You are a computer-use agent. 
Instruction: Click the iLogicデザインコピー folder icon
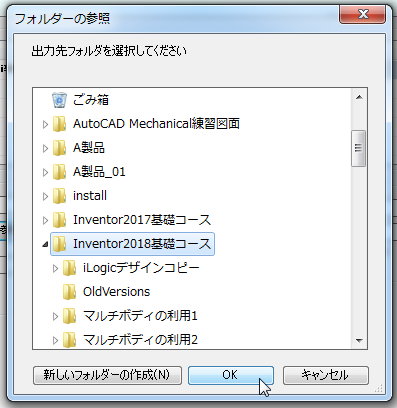(70, 268)
